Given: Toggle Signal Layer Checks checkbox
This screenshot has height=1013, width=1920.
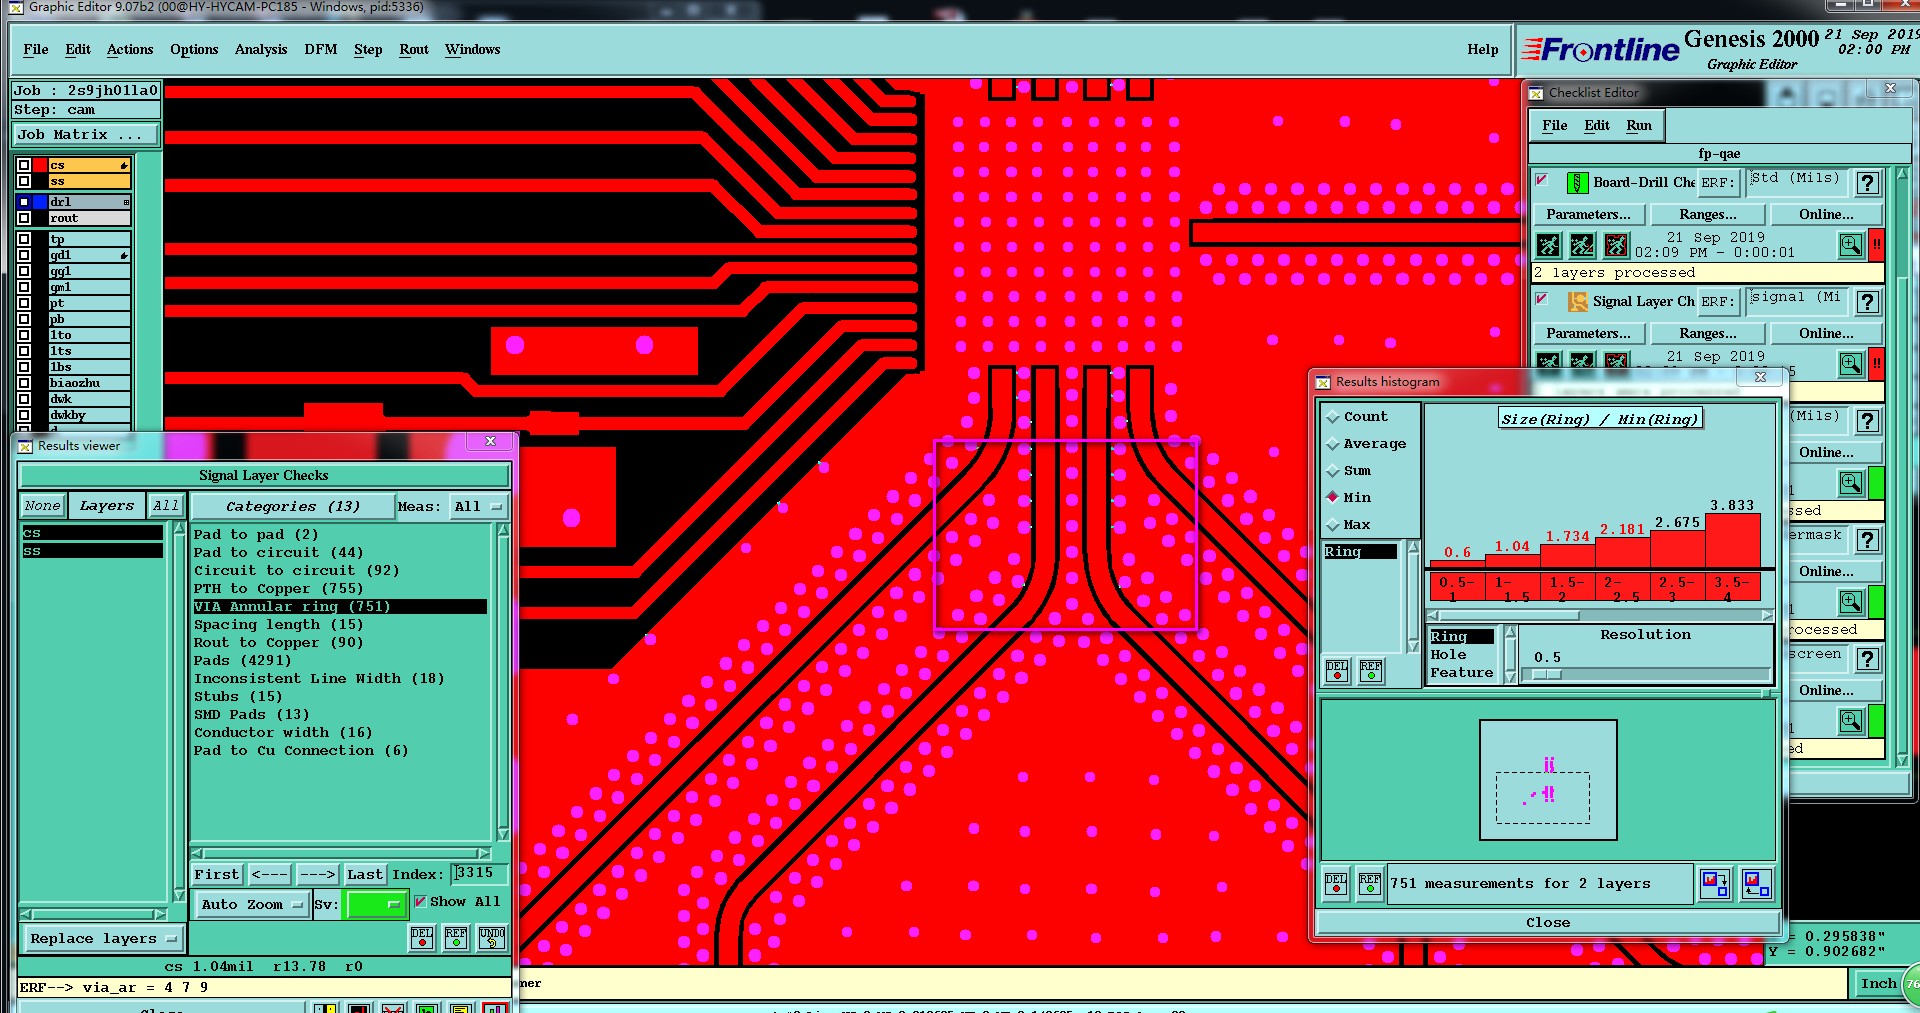Looking at the screenshot, I should [x=1542, y=299].
